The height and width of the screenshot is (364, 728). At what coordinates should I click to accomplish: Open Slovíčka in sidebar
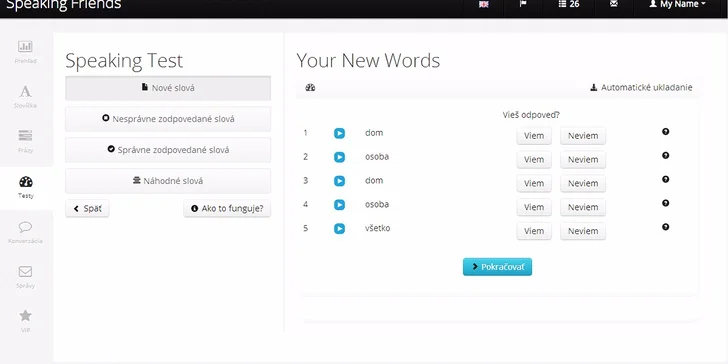26,97
